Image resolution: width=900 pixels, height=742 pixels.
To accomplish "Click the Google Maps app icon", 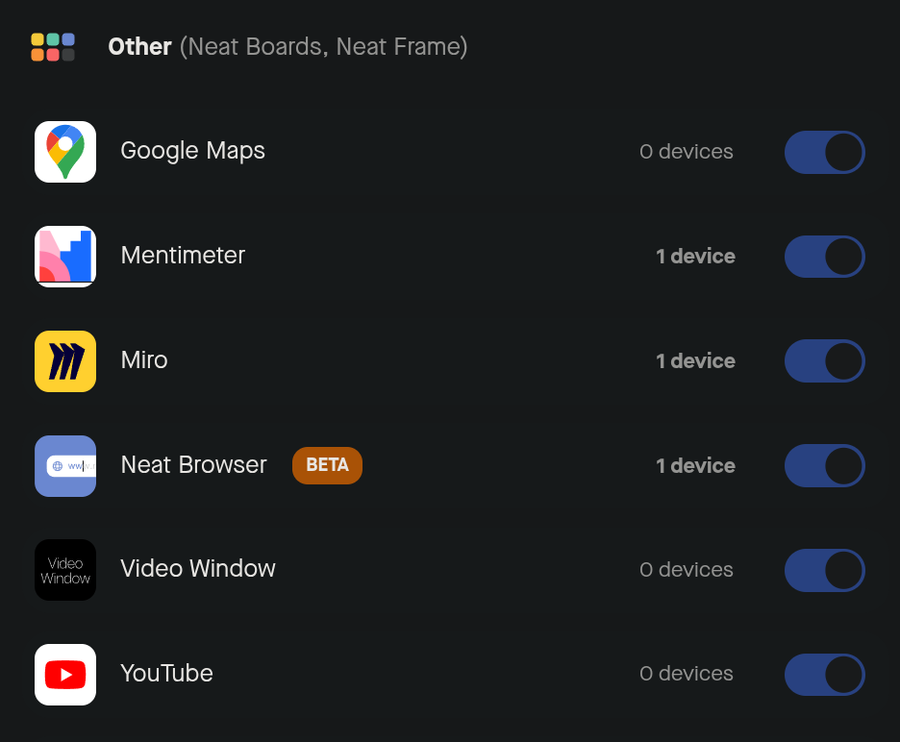I will [x=65, y=152].
